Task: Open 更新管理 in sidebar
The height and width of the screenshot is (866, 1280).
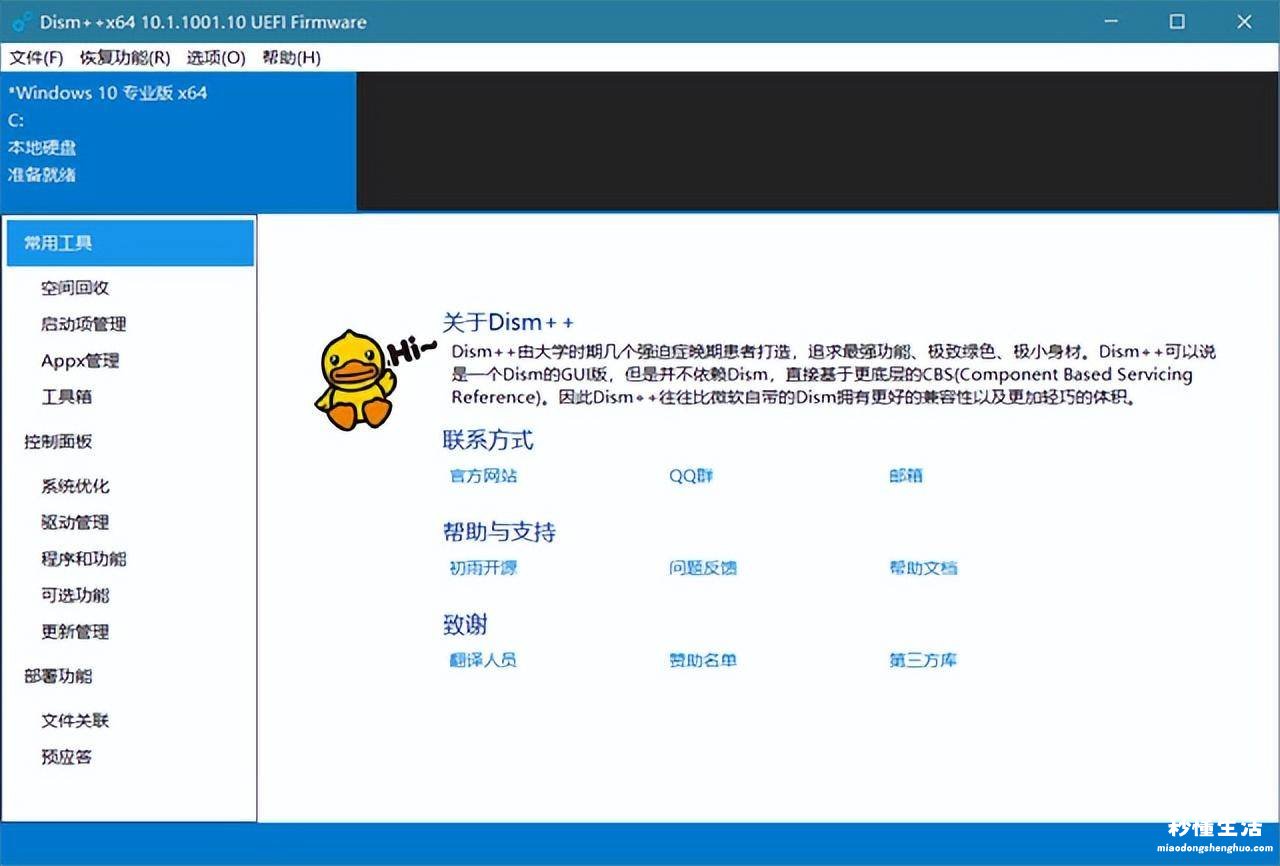Action: [75, 632]
